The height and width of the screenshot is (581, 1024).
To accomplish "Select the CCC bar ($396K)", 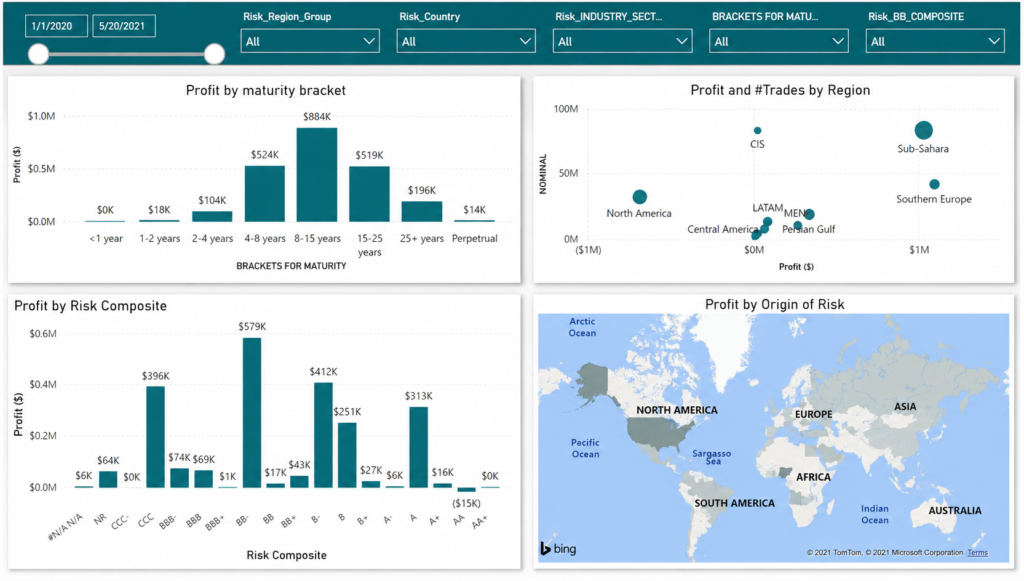I will (155, 437).
